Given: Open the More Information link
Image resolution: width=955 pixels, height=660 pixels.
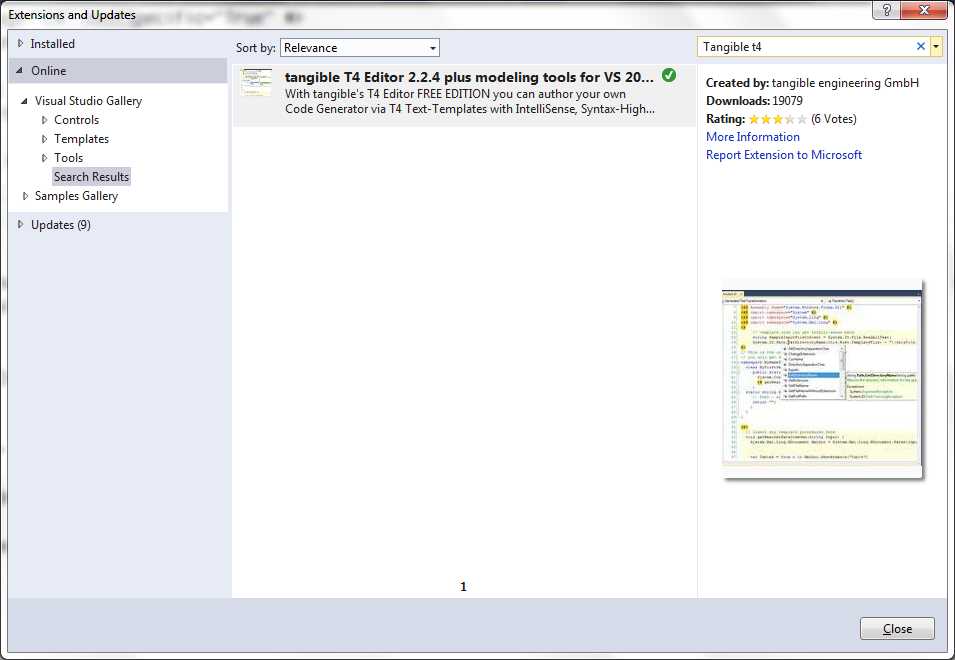Looking at the screenshot, I should (753, 137).
